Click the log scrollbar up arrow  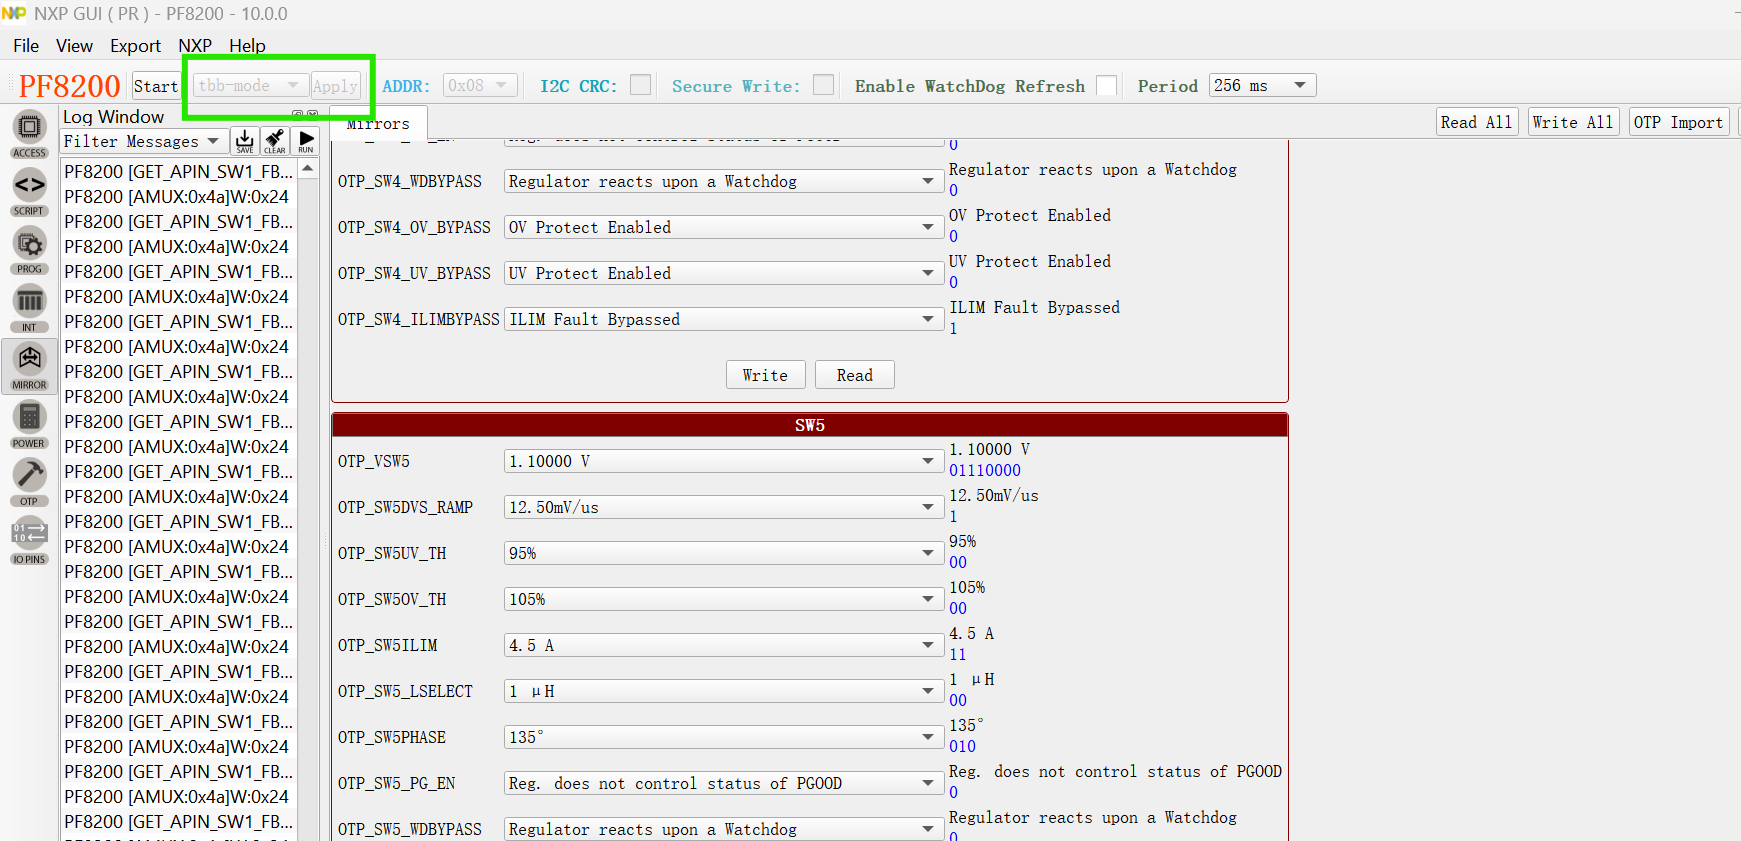[x=308, y=169]
